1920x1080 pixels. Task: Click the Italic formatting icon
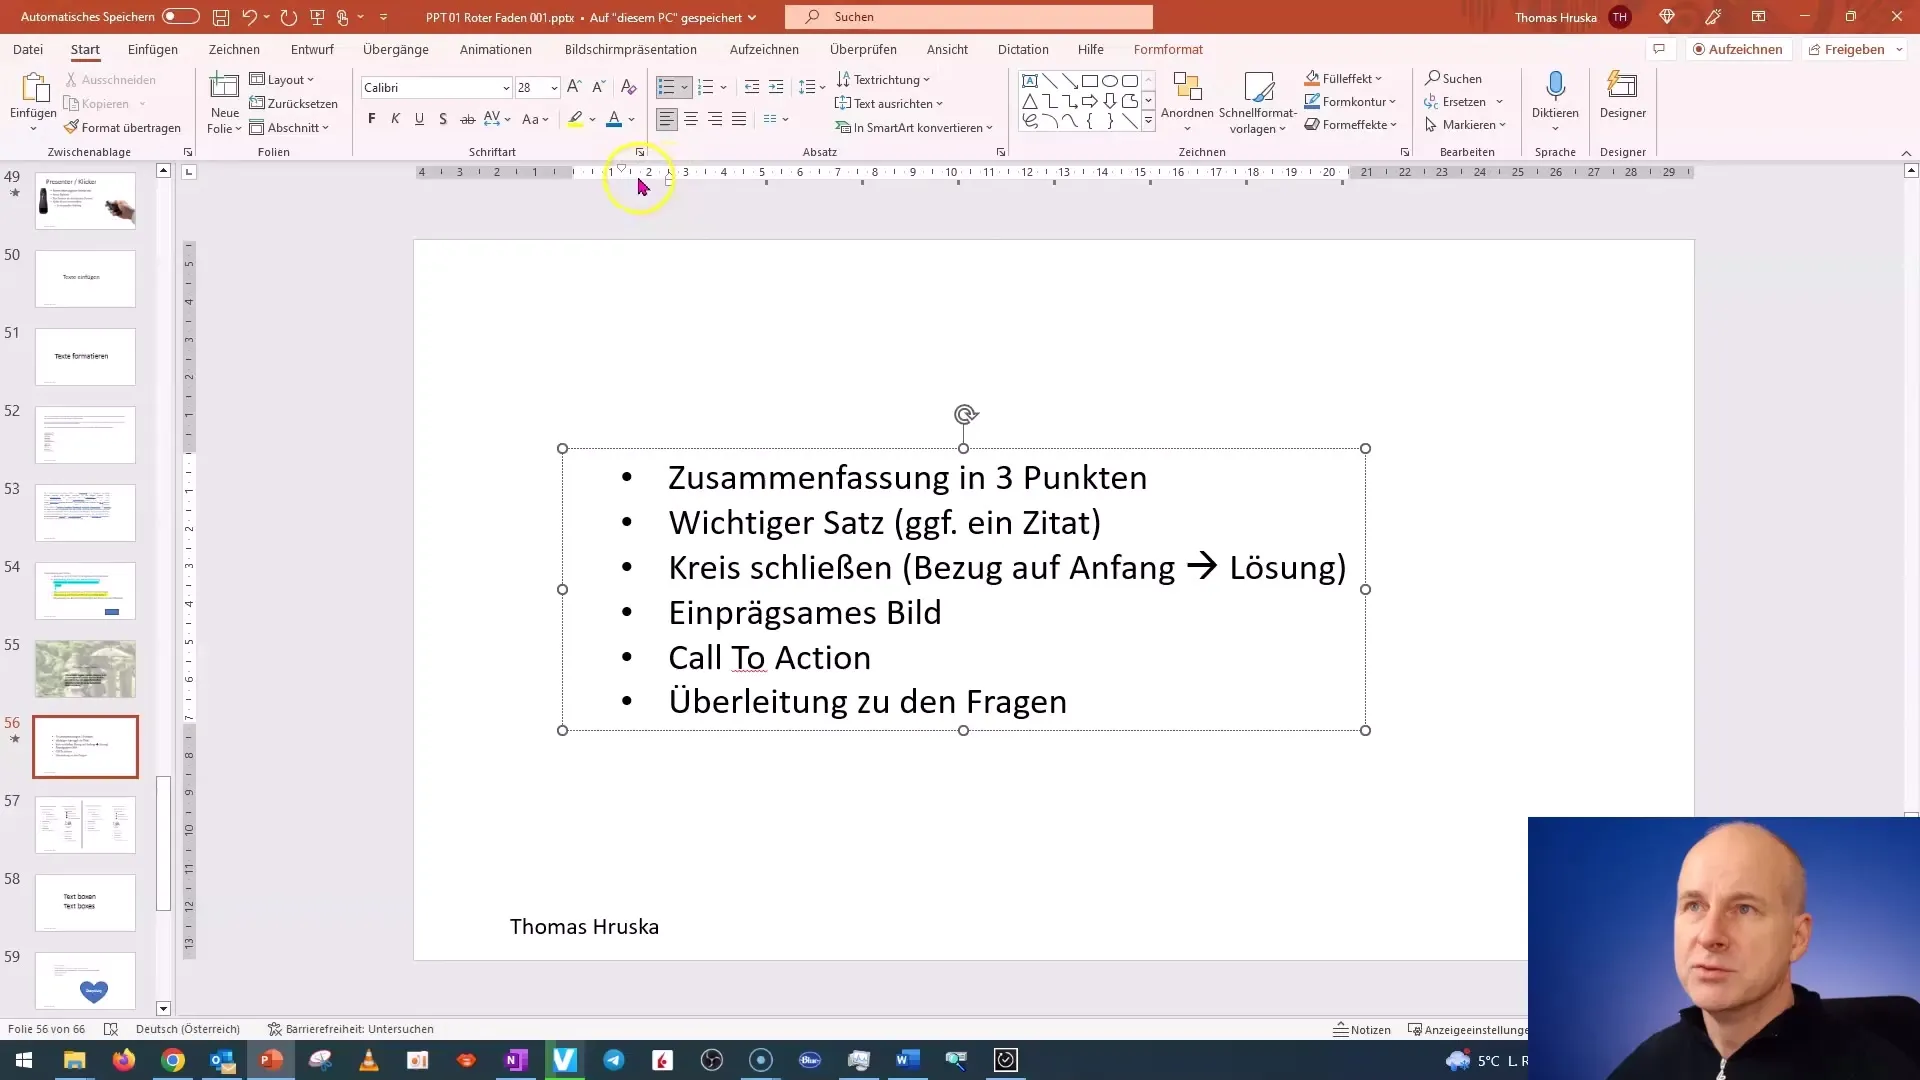click(x=396, y=119)
